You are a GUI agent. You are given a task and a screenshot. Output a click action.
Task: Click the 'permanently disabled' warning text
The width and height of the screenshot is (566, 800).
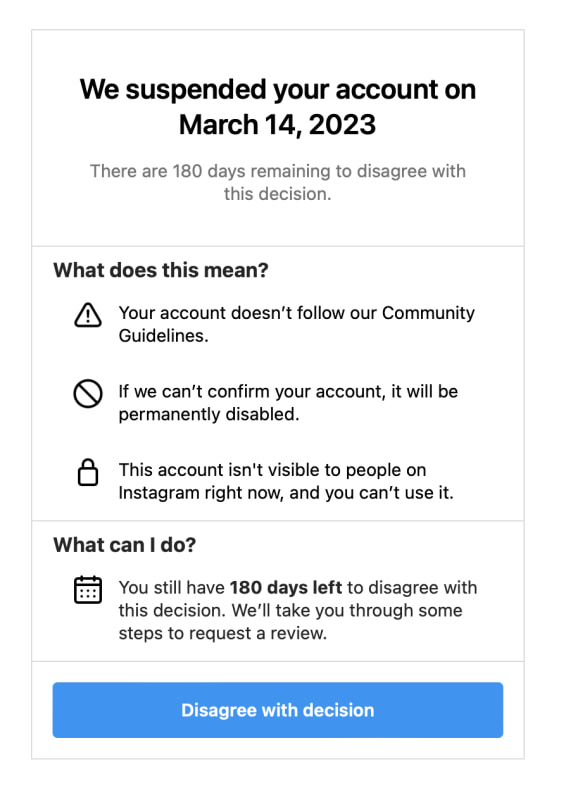coord(209,414)
